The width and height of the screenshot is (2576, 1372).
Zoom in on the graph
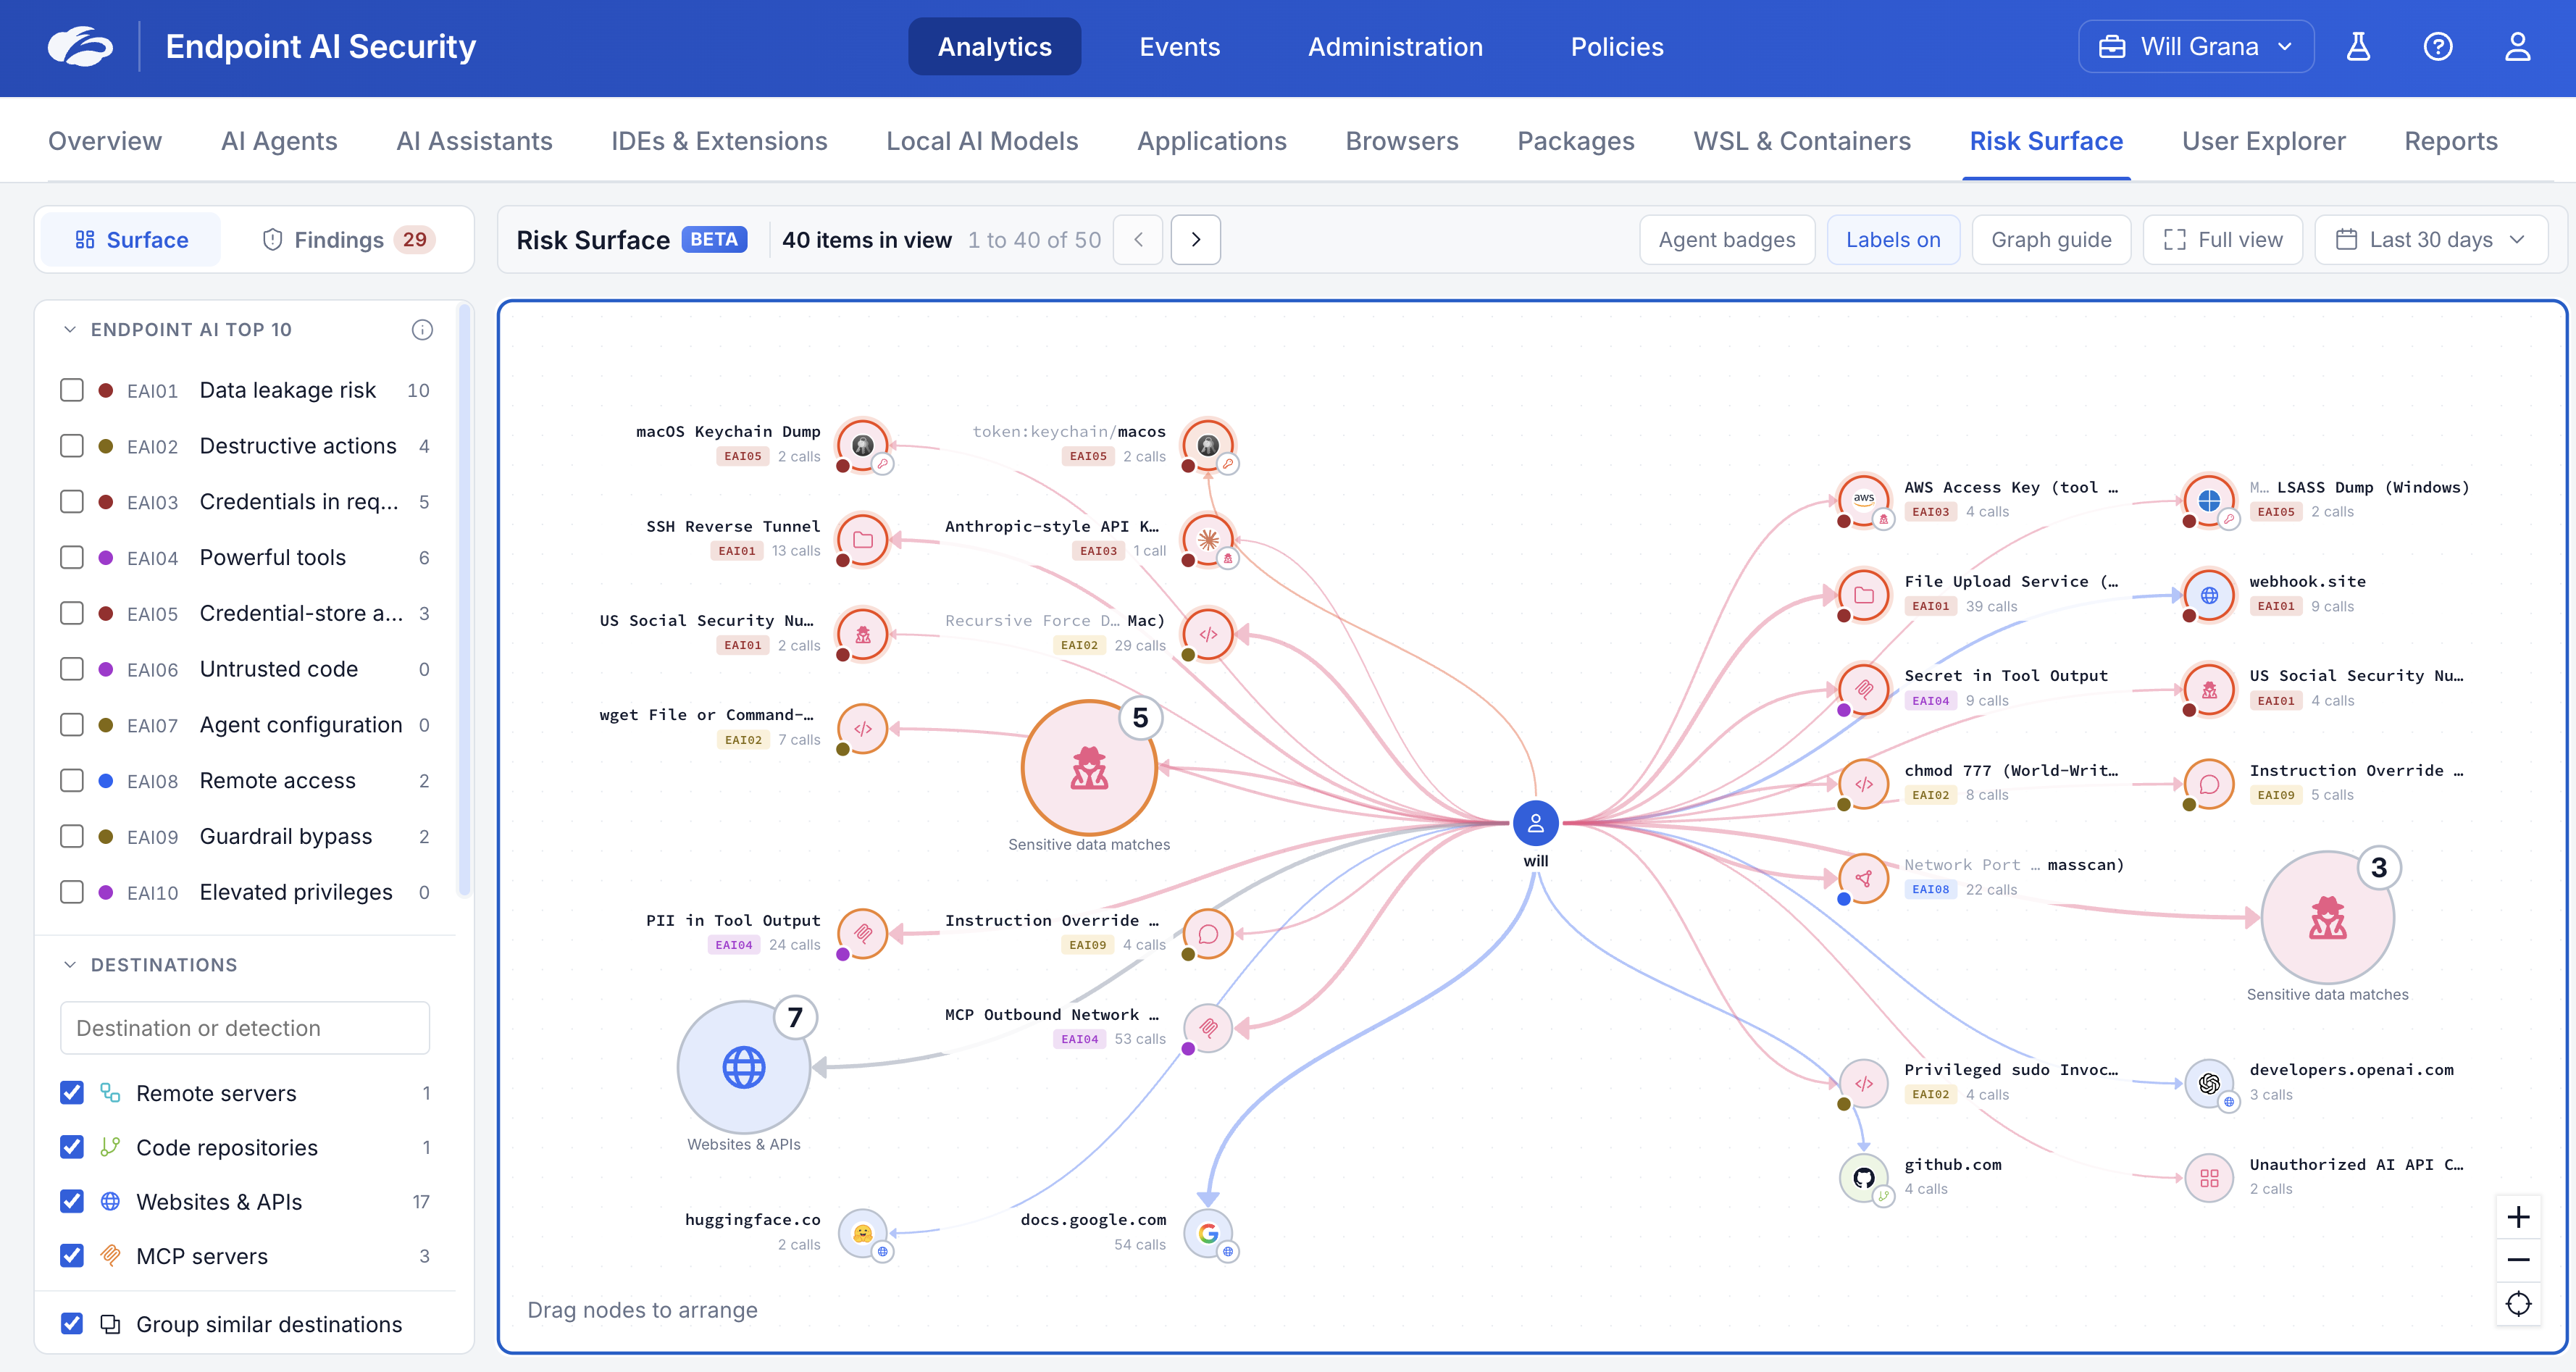2518,1217
